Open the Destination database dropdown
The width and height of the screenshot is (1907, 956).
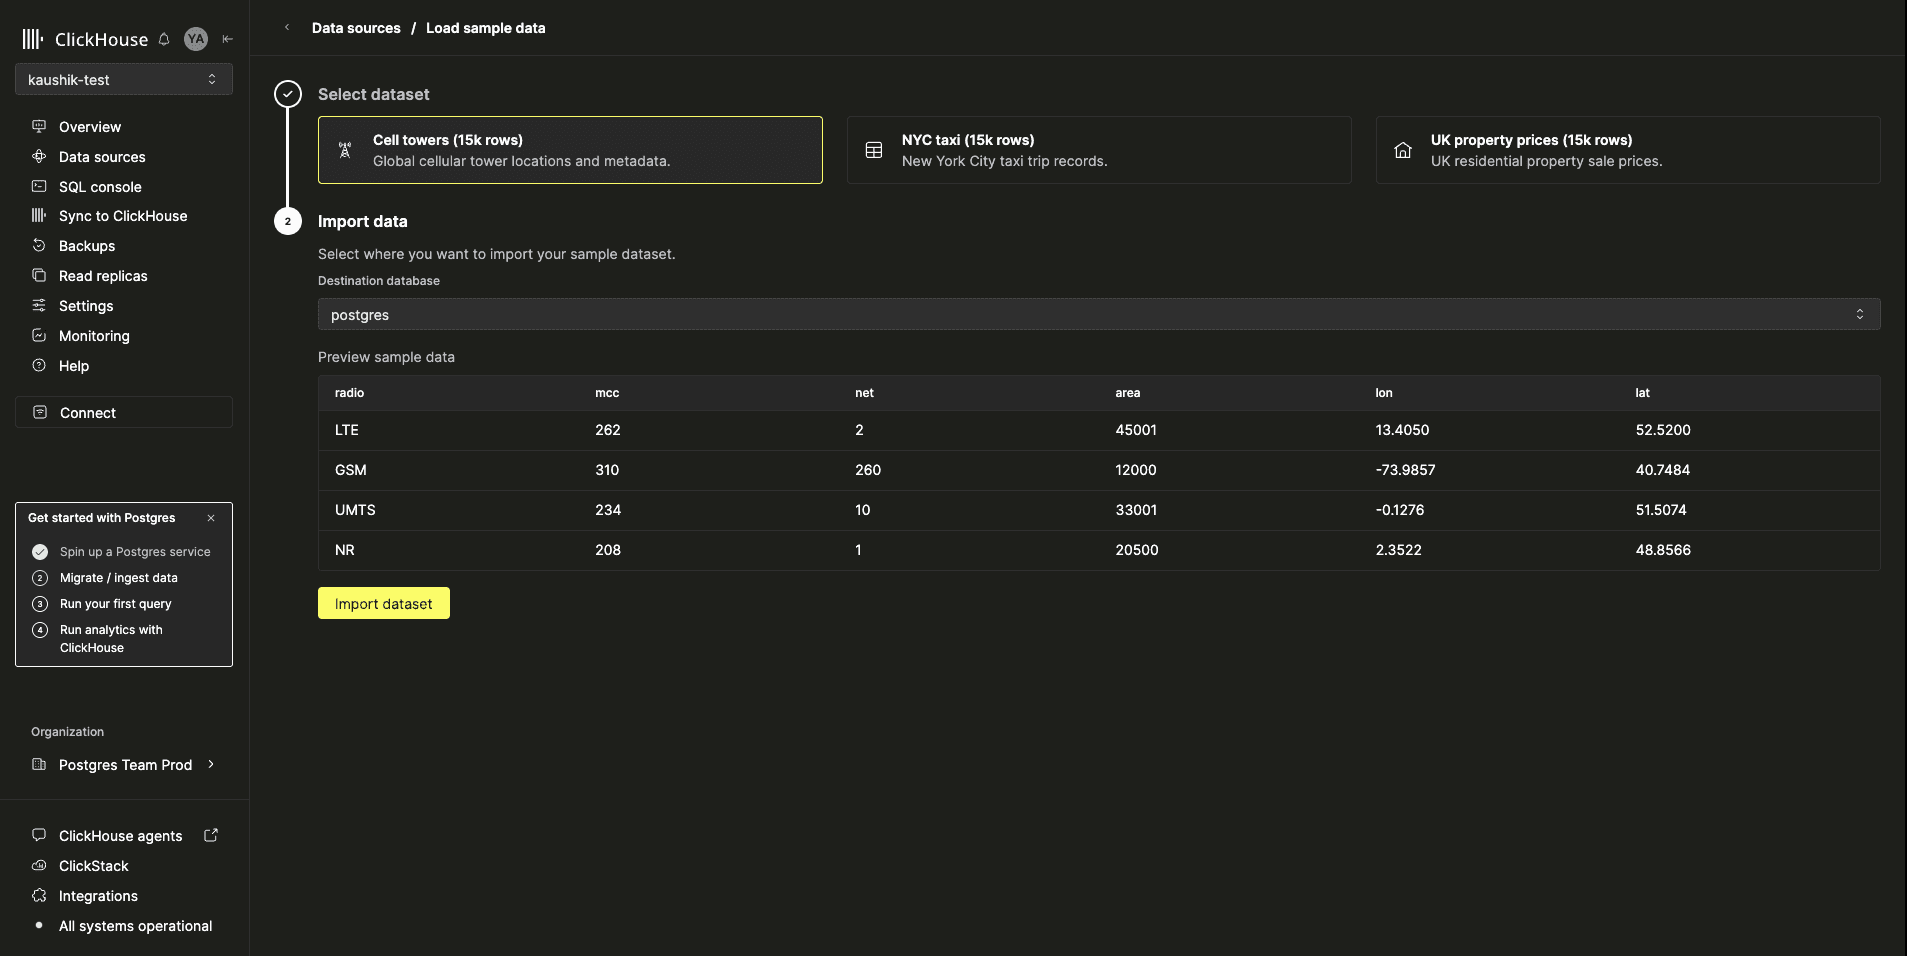[x=1099, y=315]
